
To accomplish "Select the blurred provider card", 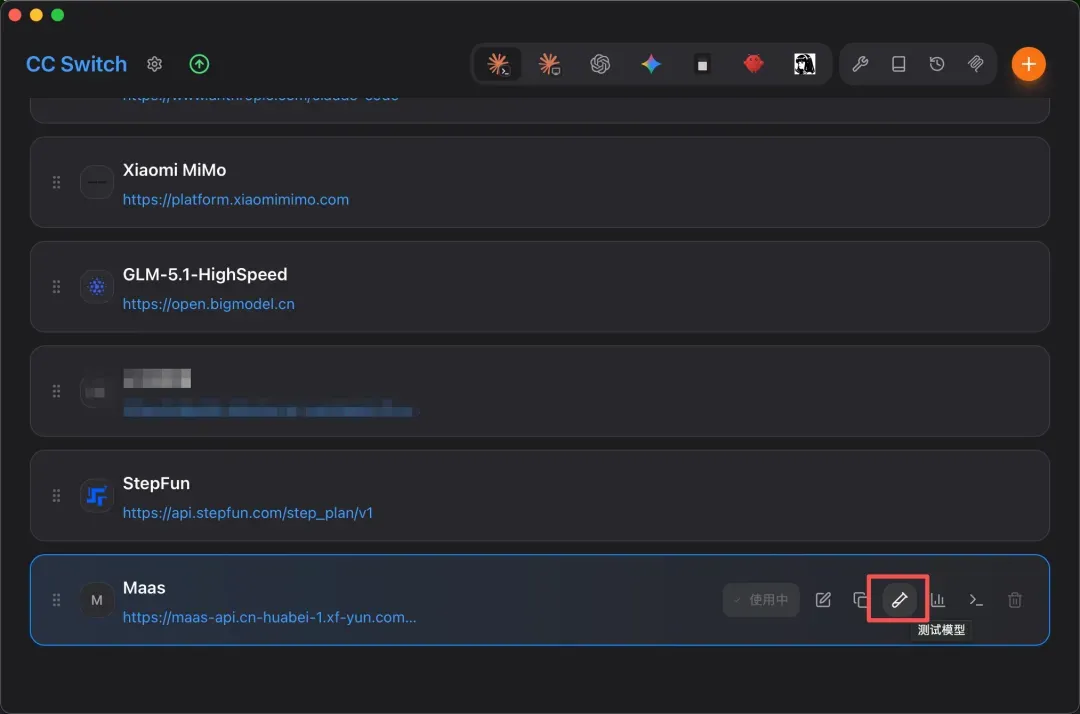I will [539, 391].
